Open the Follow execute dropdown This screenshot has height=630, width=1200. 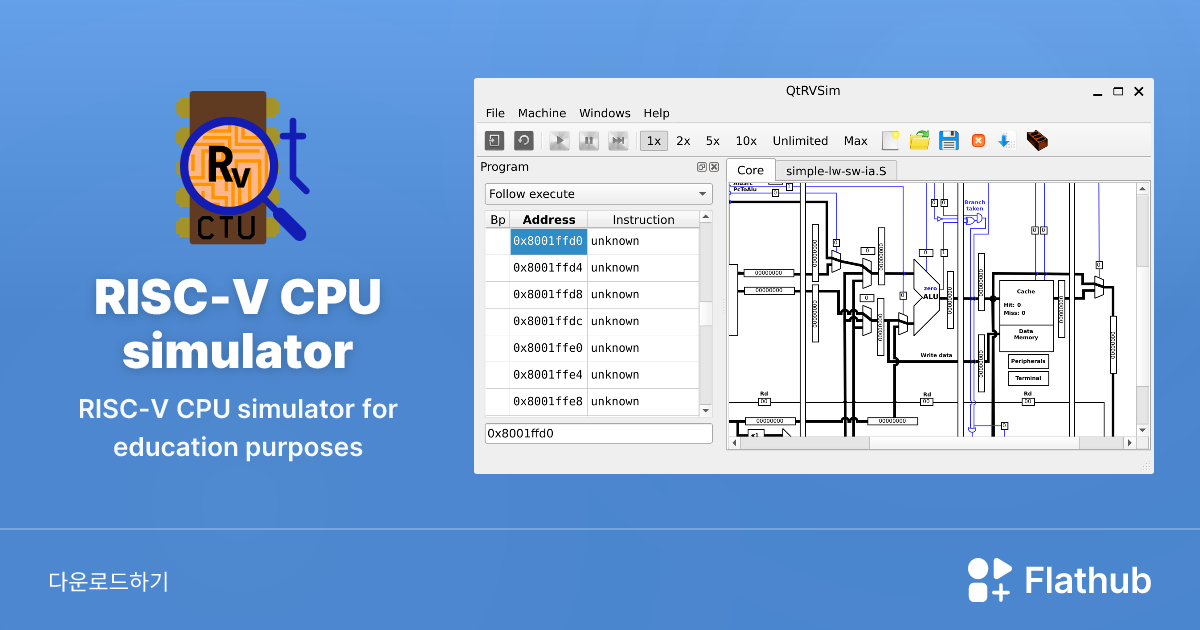598,194
